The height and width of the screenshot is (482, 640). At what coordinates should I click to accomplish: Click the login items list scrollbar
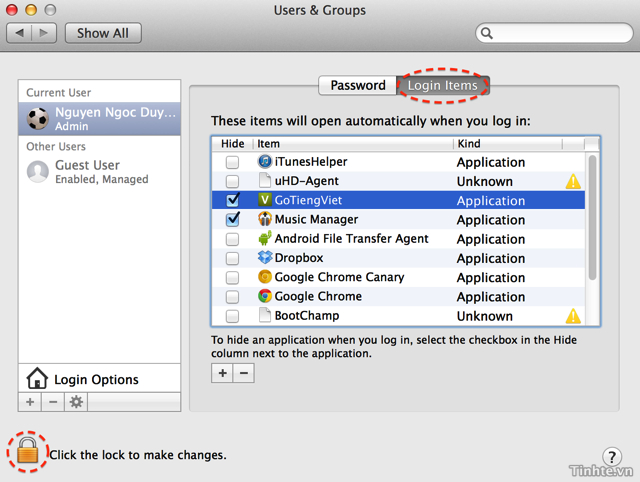tap(592, 218)
